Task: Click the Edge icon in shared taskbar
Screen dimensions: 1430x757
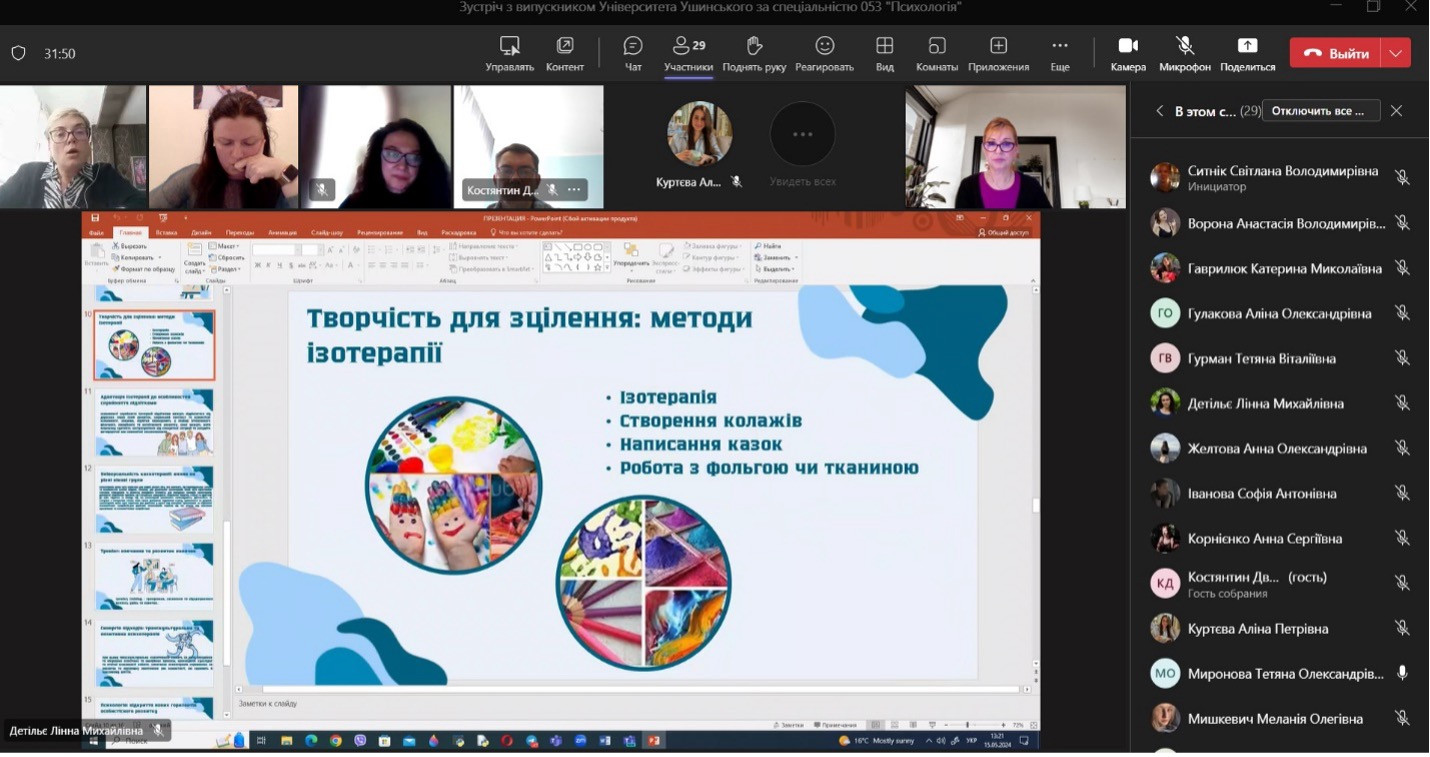Action: tap(311, 741)
